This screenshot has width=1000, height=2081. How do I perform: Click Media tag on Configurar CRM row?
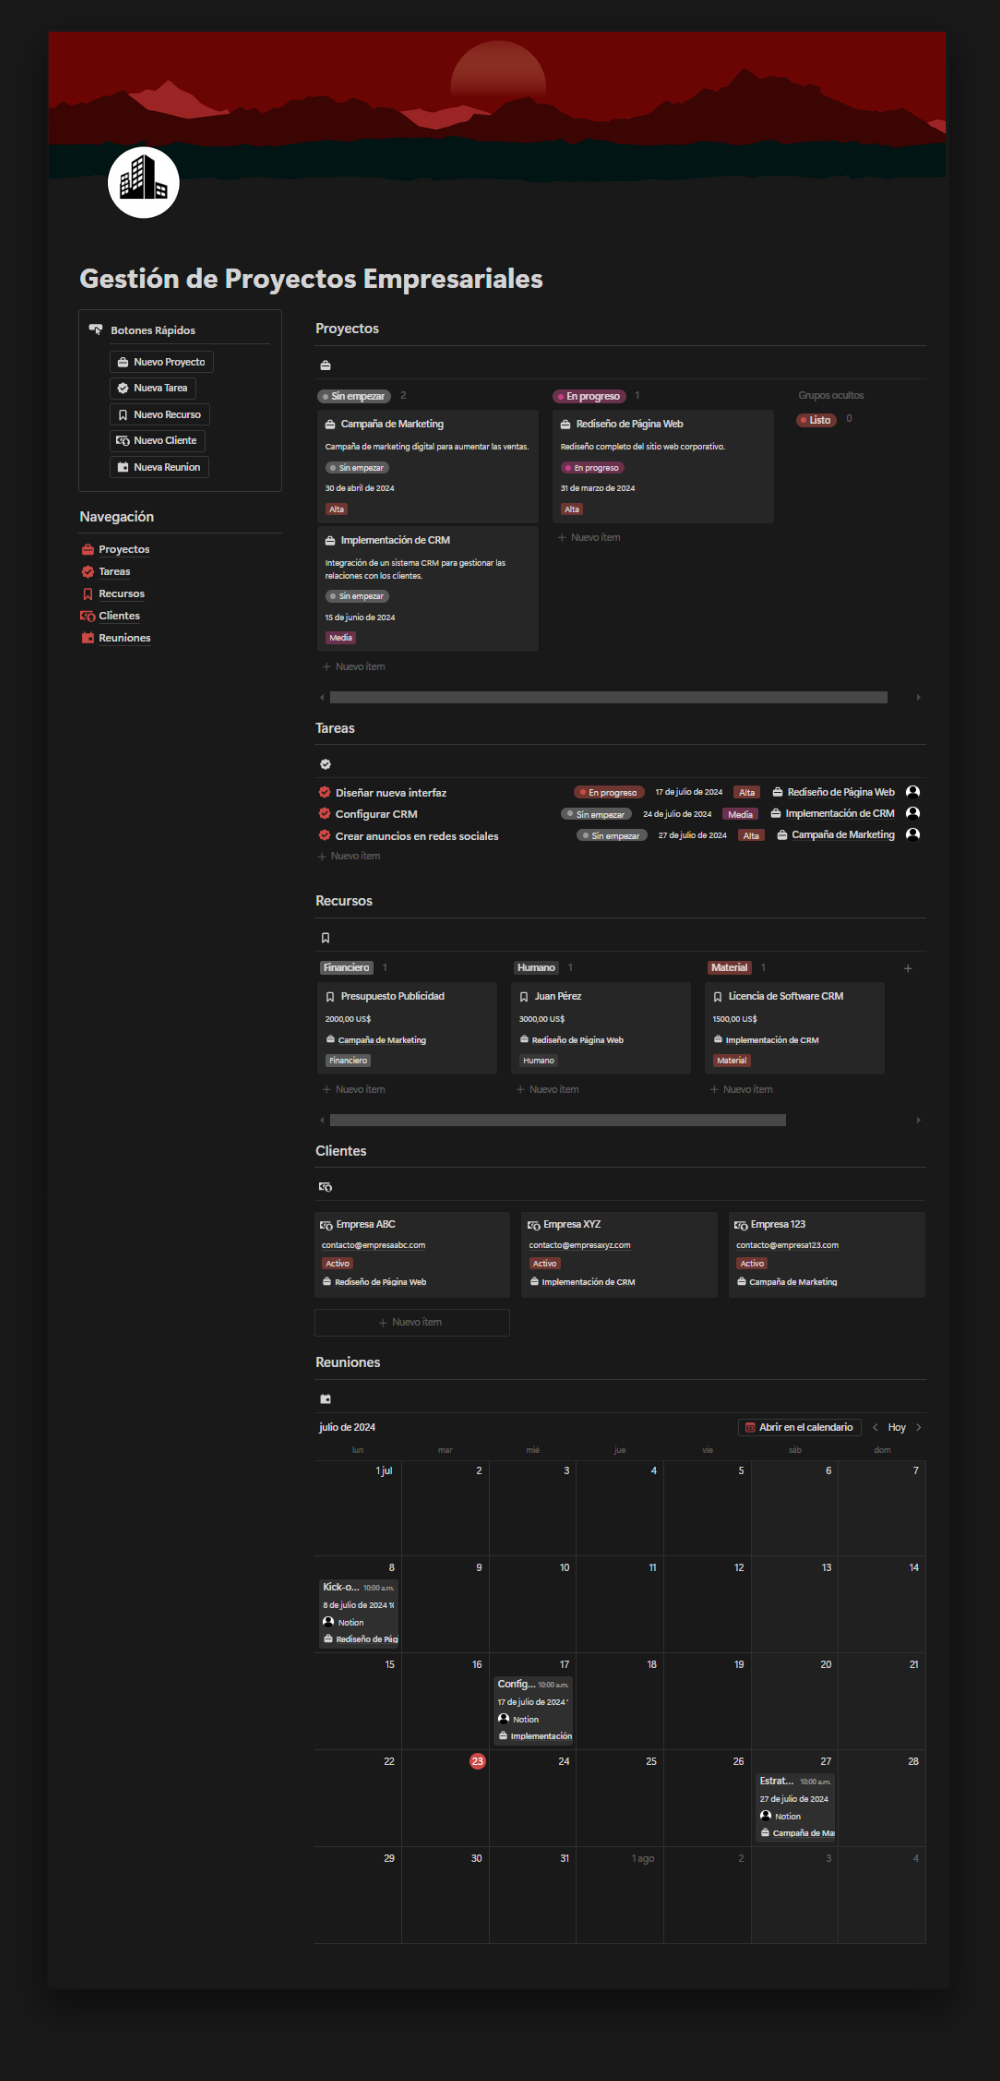pos(740,814)
